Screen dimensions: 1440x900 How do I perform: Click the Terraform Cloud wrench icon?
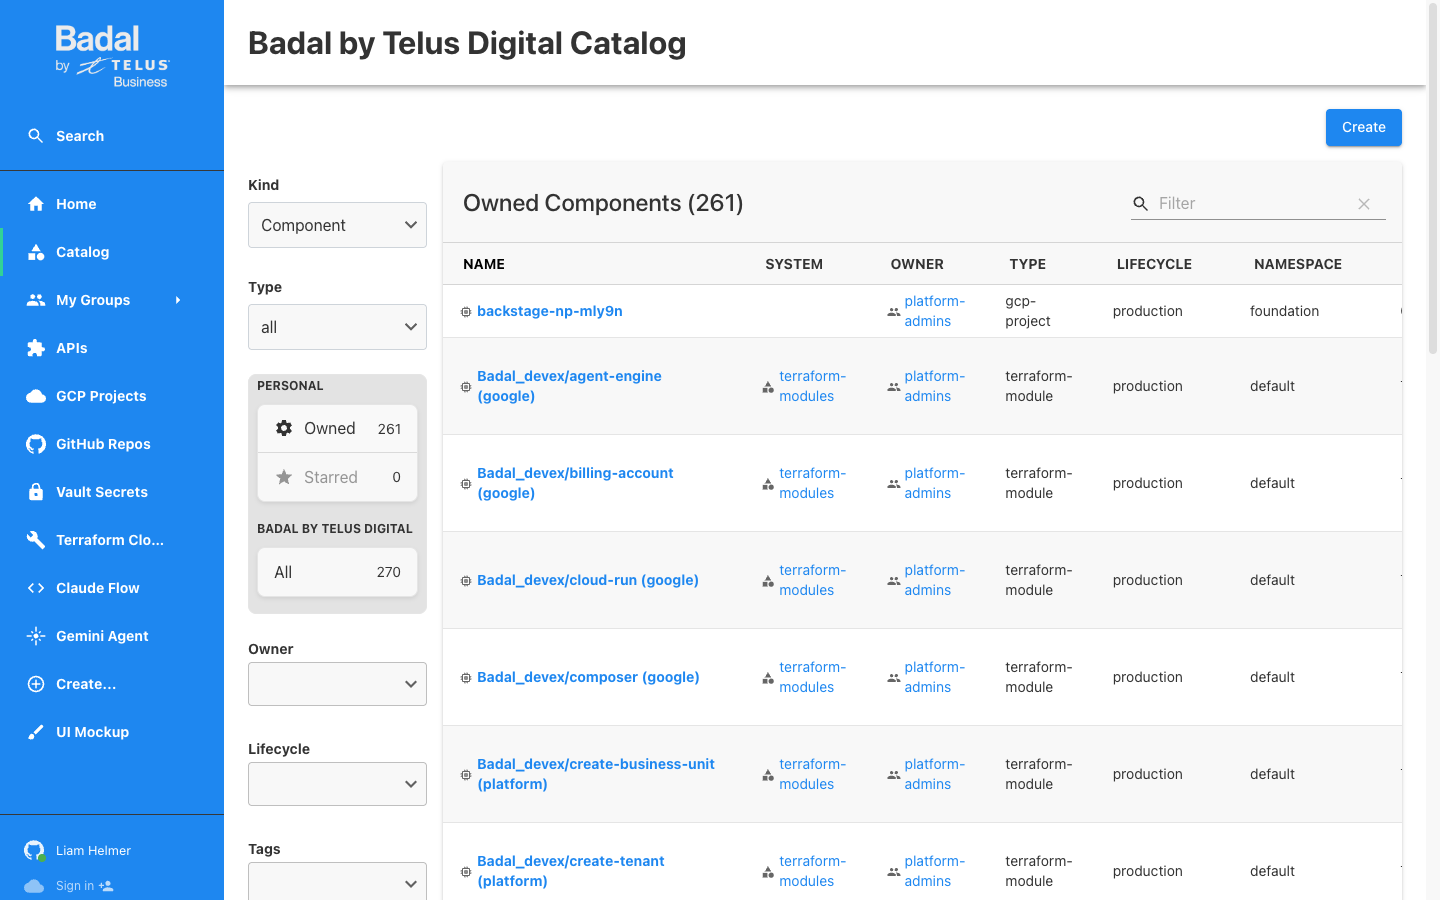tap(36, 540)
